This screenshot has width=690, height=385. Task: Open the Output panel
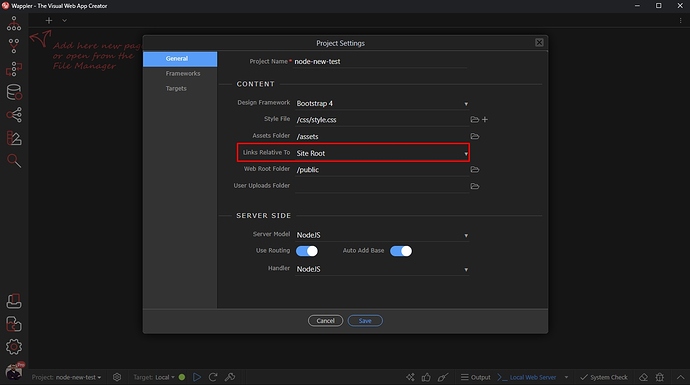(x=476, y=377)
